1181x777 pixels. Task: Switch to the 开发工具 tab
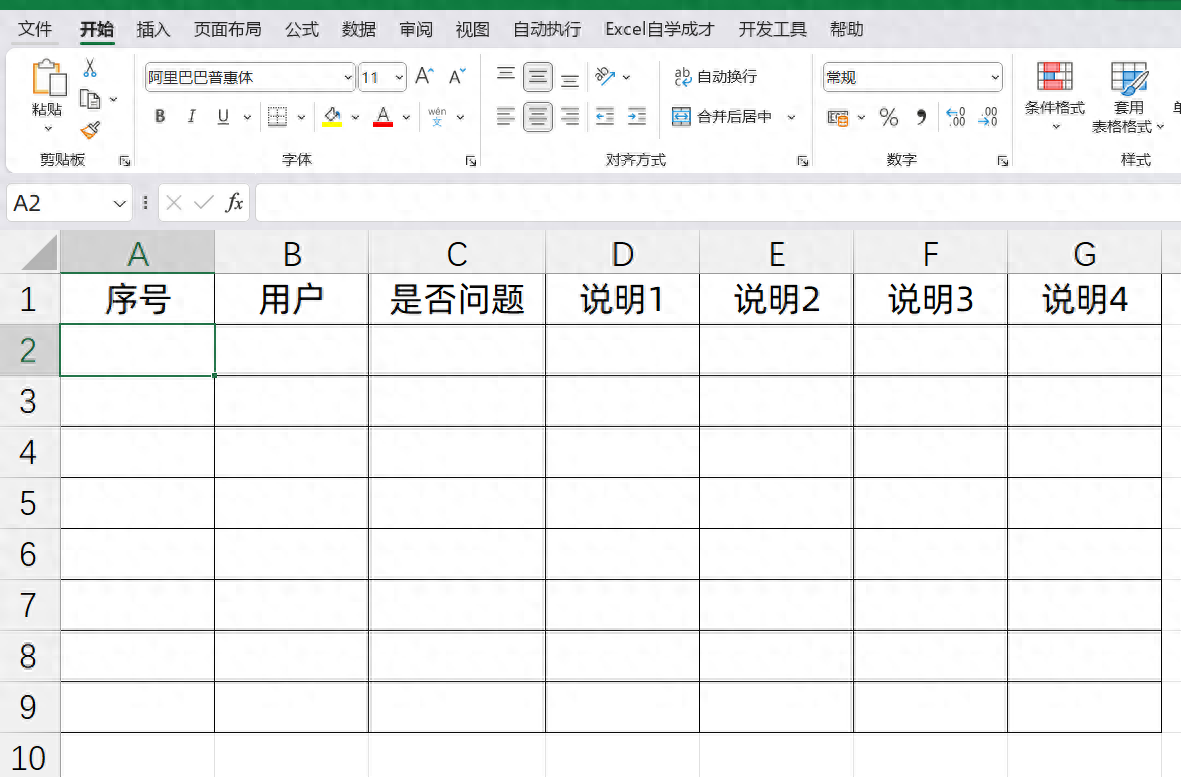click(x=772, y=29)
